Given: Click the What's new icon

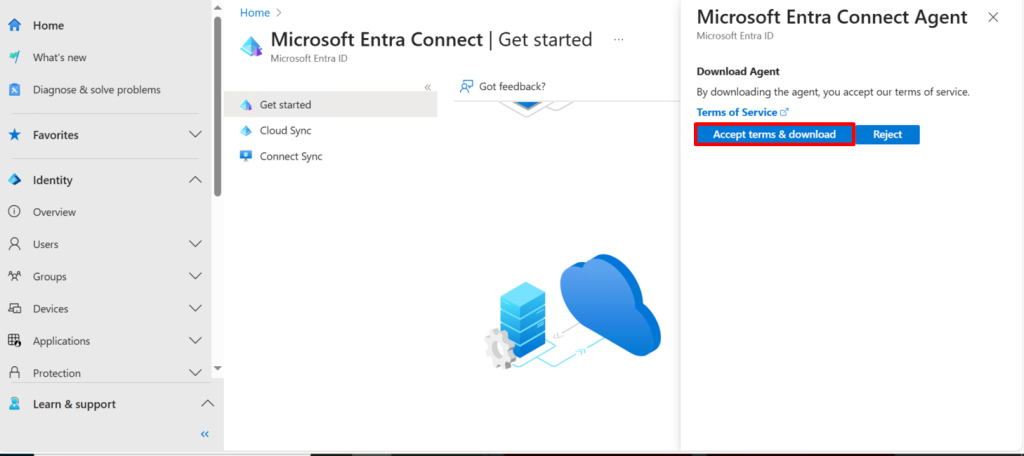Looking at the screenshot, I should coord(14,57).
